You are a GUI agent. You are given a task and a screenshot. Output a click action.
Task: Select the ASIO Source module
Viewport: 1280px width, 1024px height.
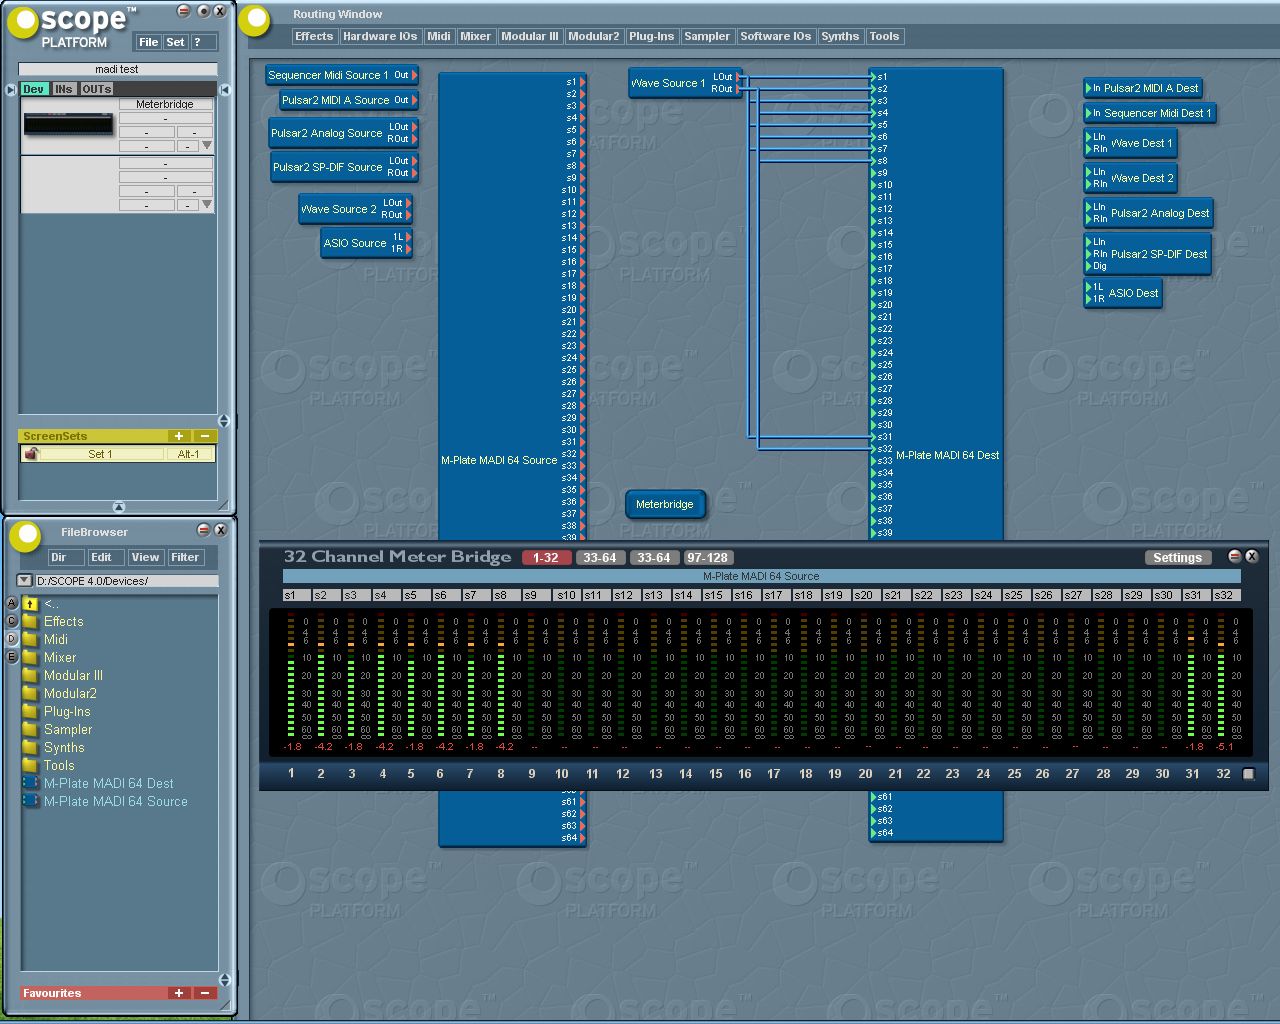(365, 243)
